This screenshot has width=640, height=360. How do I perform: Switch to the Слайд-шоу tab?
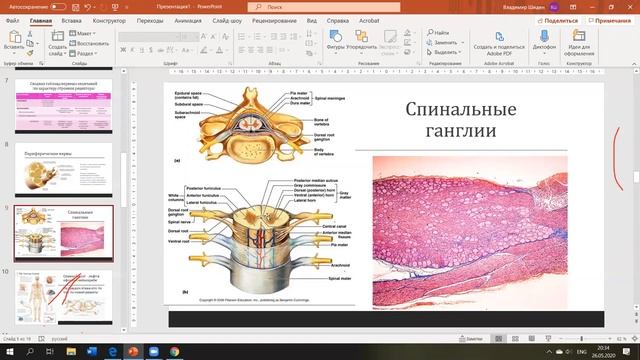click(227, 20)
